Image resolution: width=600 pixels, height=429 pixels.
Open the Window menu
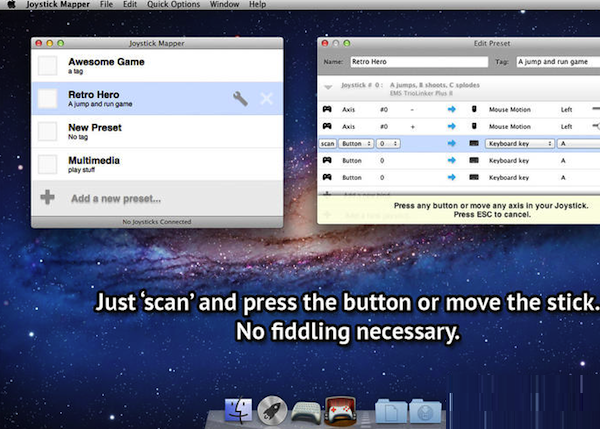[x=224, y=4]
